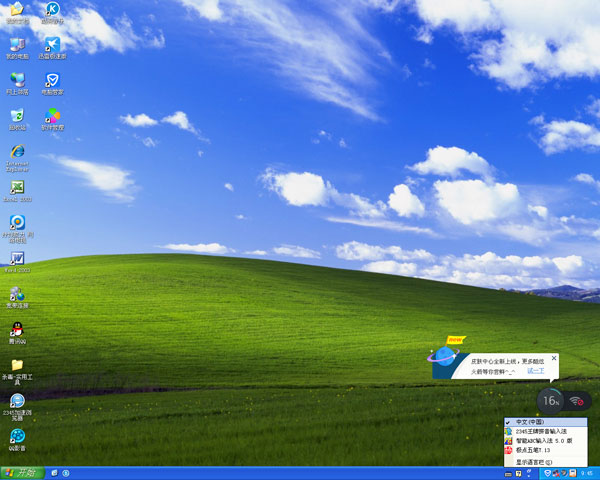Close the skin center notification popup
The width and height of the screenshot is (600, 480).
[554, 358]
